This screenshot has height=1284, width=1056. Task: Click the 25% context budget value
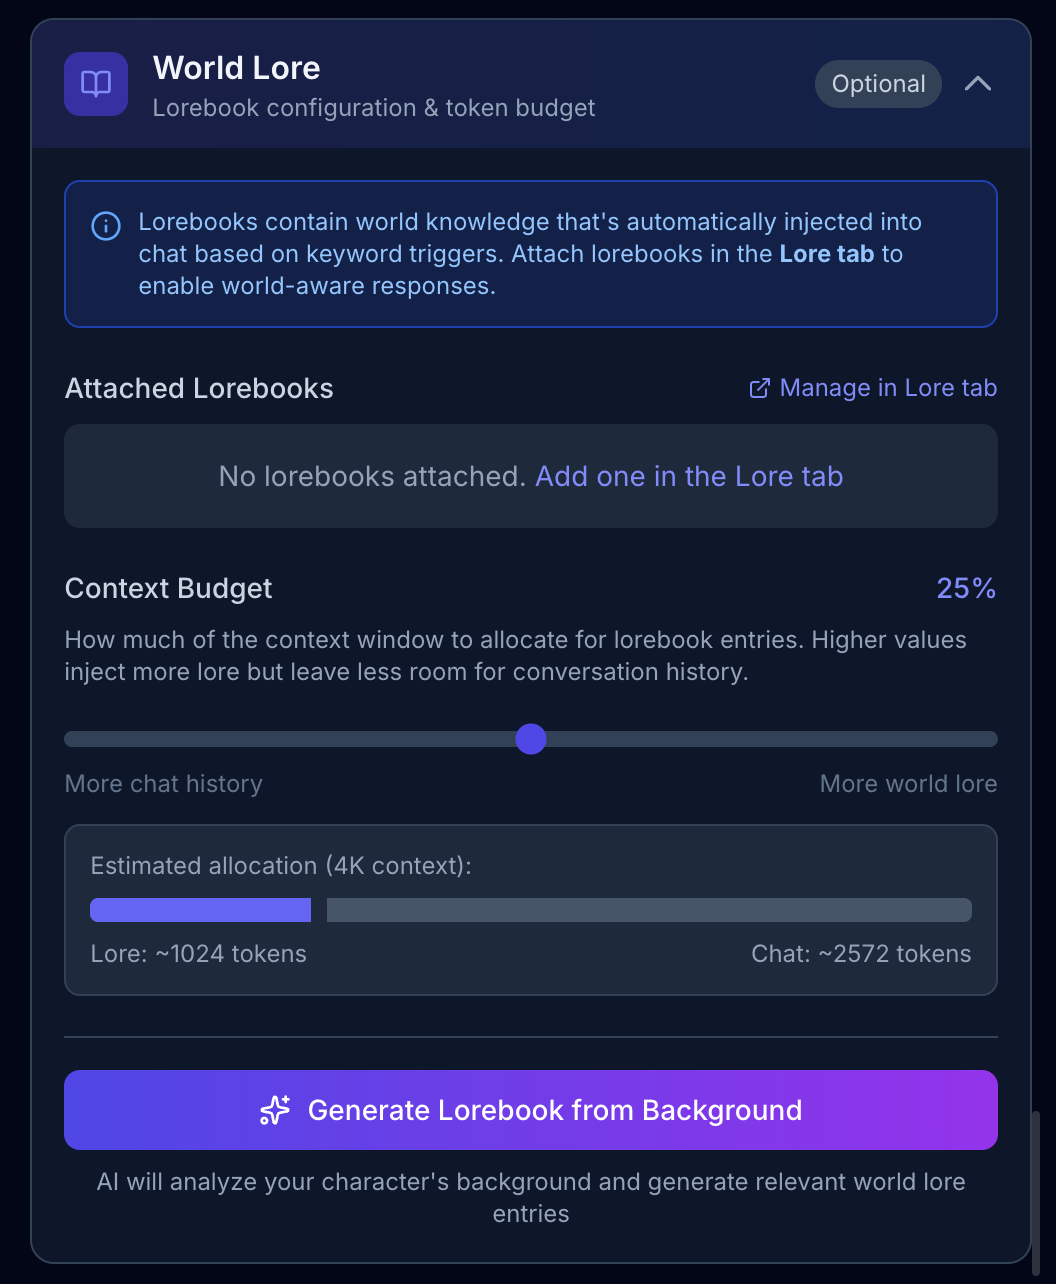pos(966,588)
